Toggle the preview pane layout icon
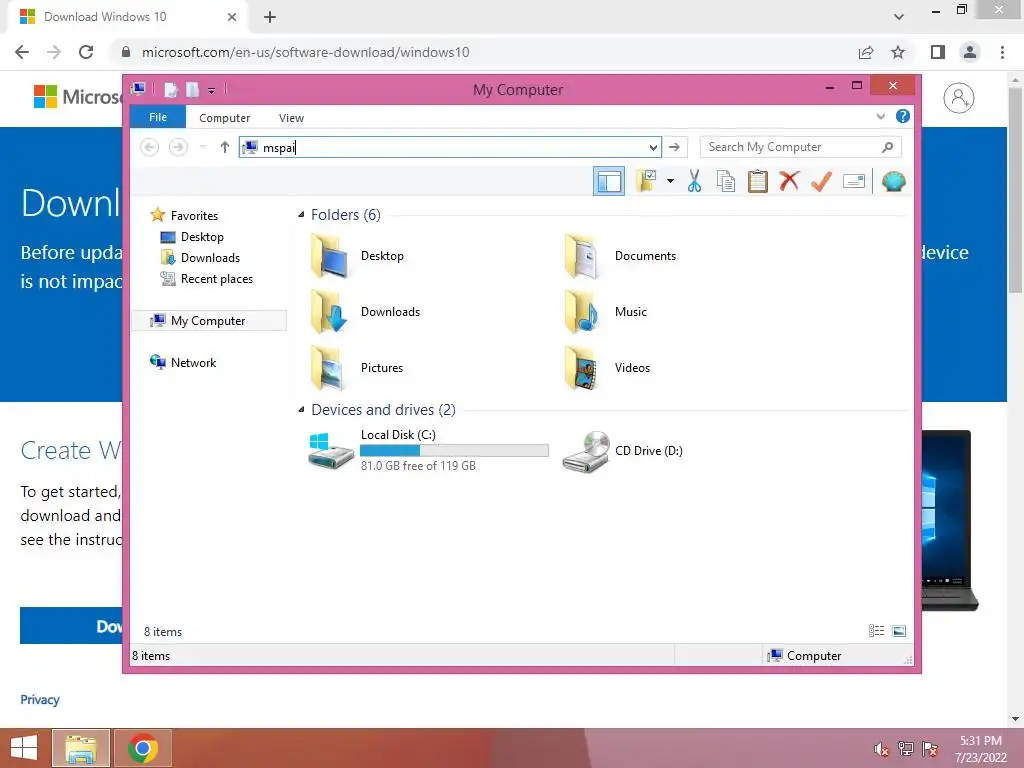Screen dimensions: 1024x768 pyautogui.click(x=609, y=182)
